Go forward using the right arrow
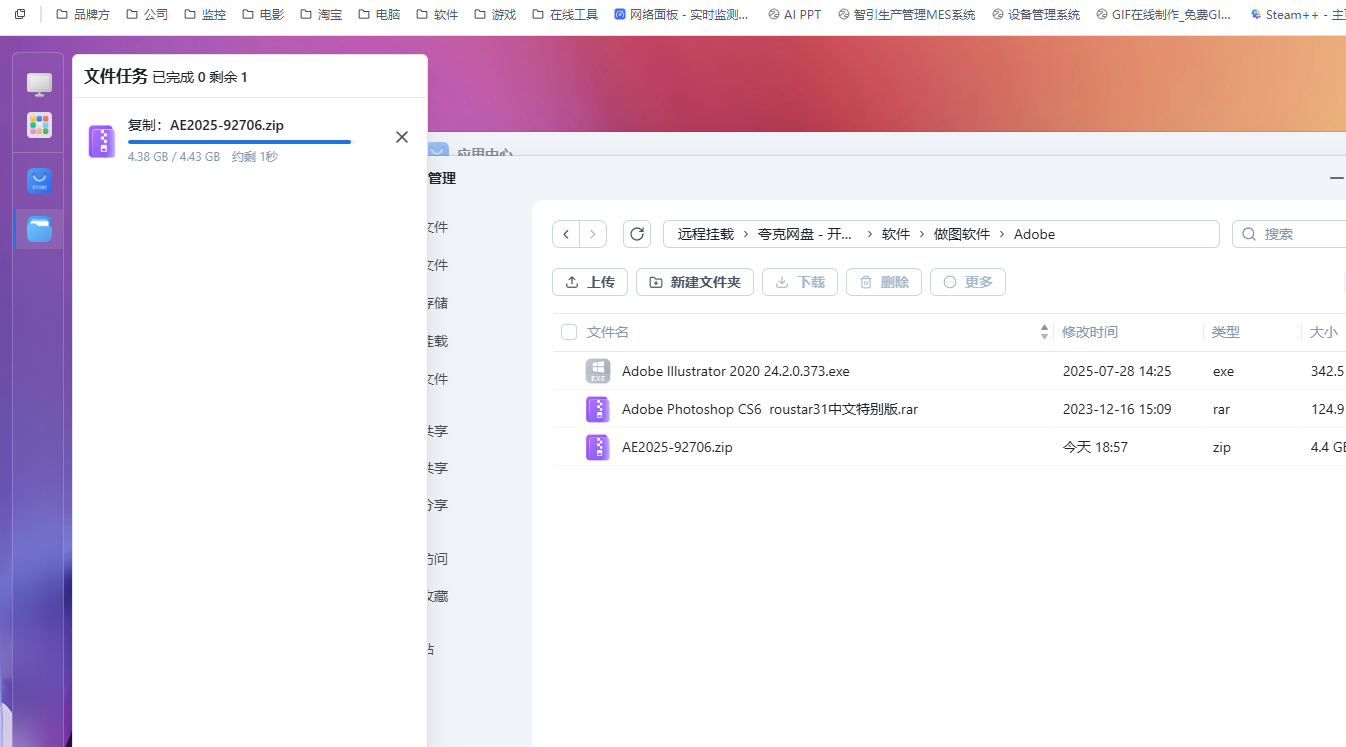This screenshot has height=747, width=1346. (x=593, y=234)
